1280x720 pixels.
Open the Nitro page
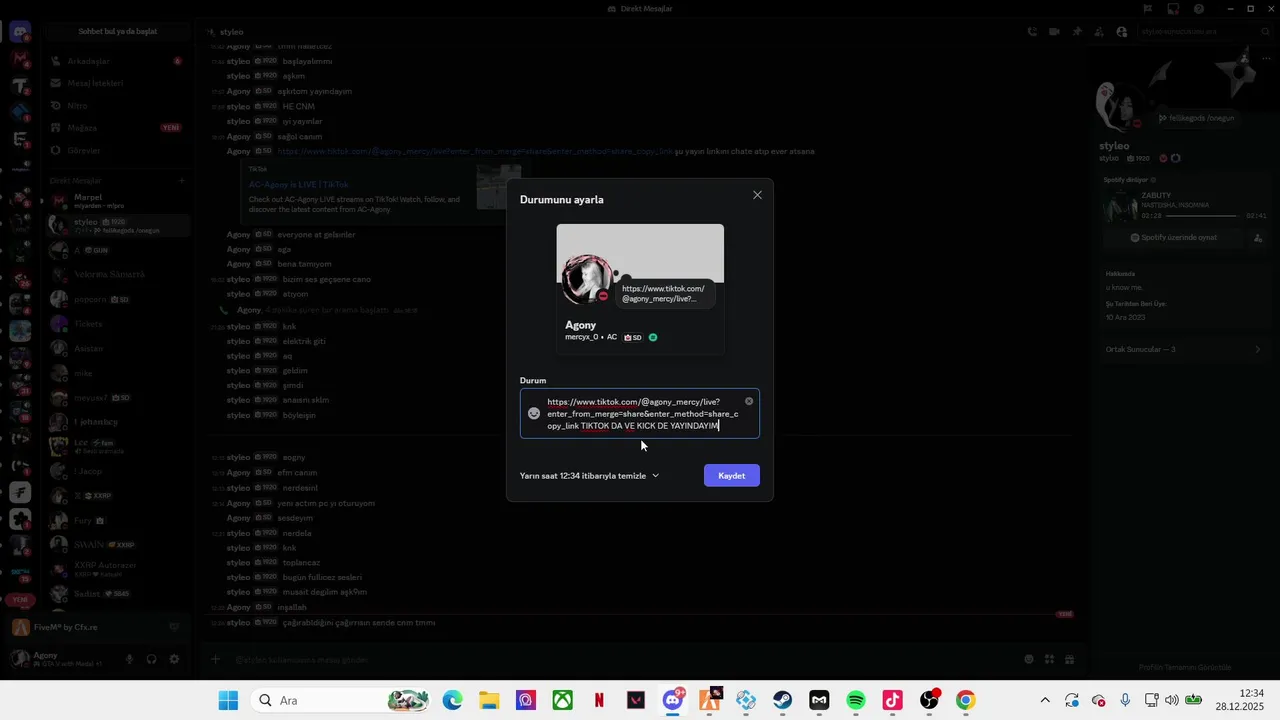pos(118,105)
